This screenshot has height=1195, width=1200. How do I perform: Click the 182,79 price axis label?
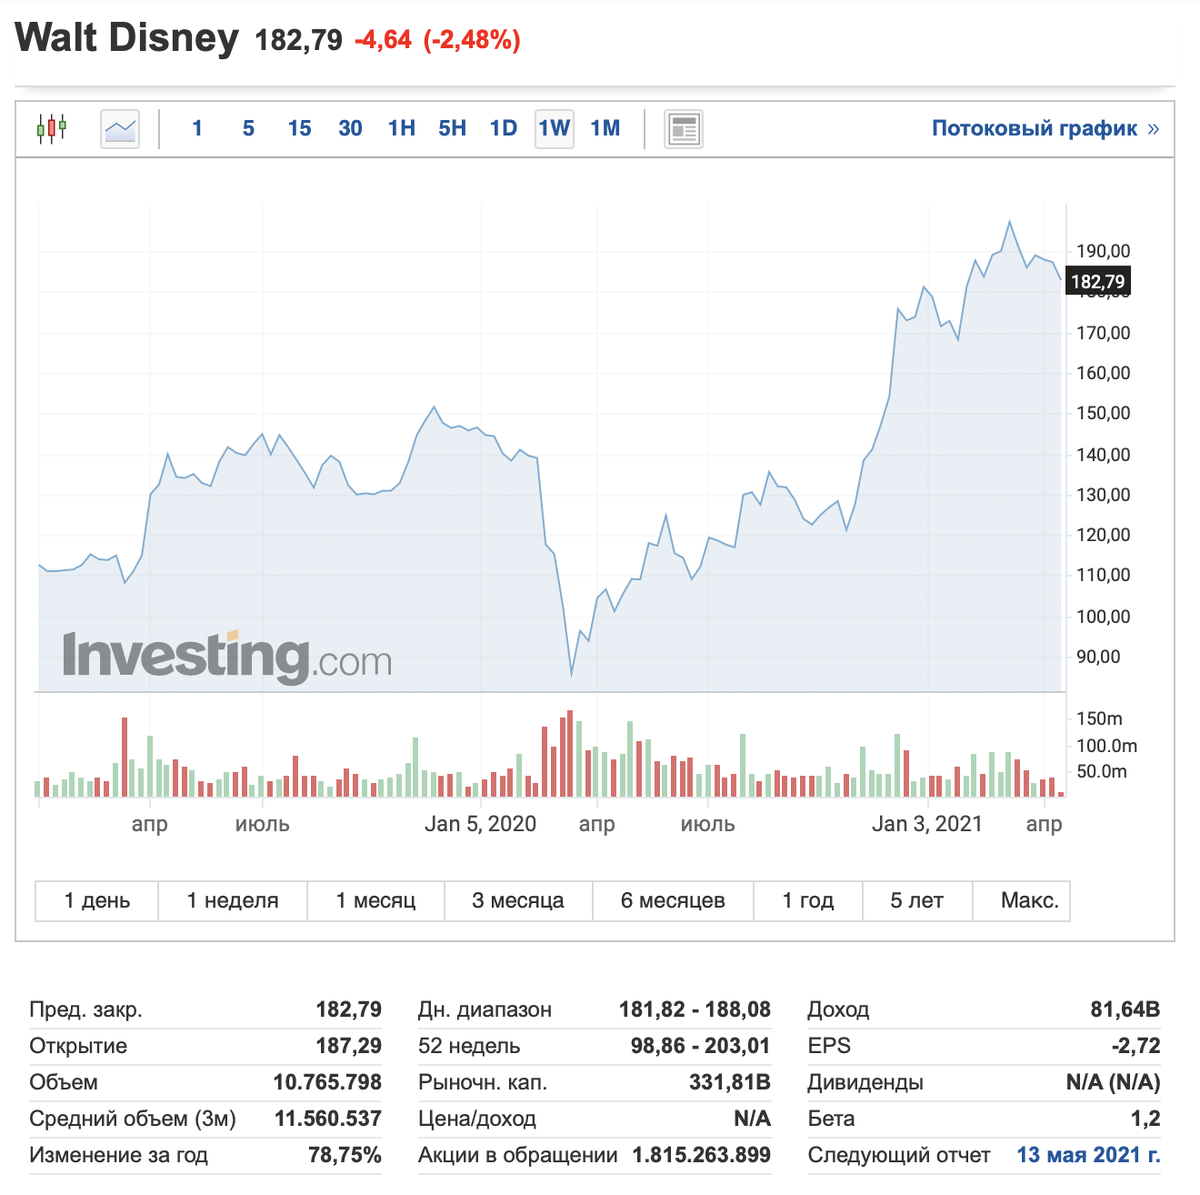tap(1097, 281)
